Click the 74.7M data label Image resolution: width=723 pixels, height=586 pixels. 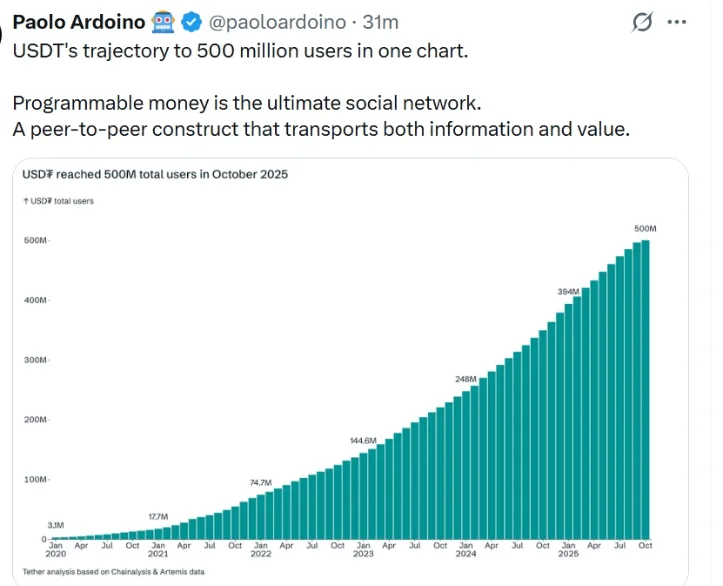[x=261, y=482]
